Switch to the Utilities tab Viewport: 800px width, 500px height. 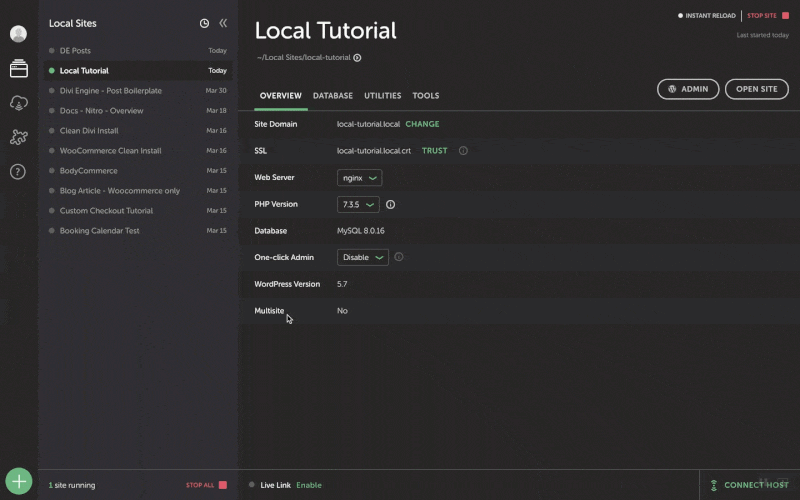click(383, 95)
